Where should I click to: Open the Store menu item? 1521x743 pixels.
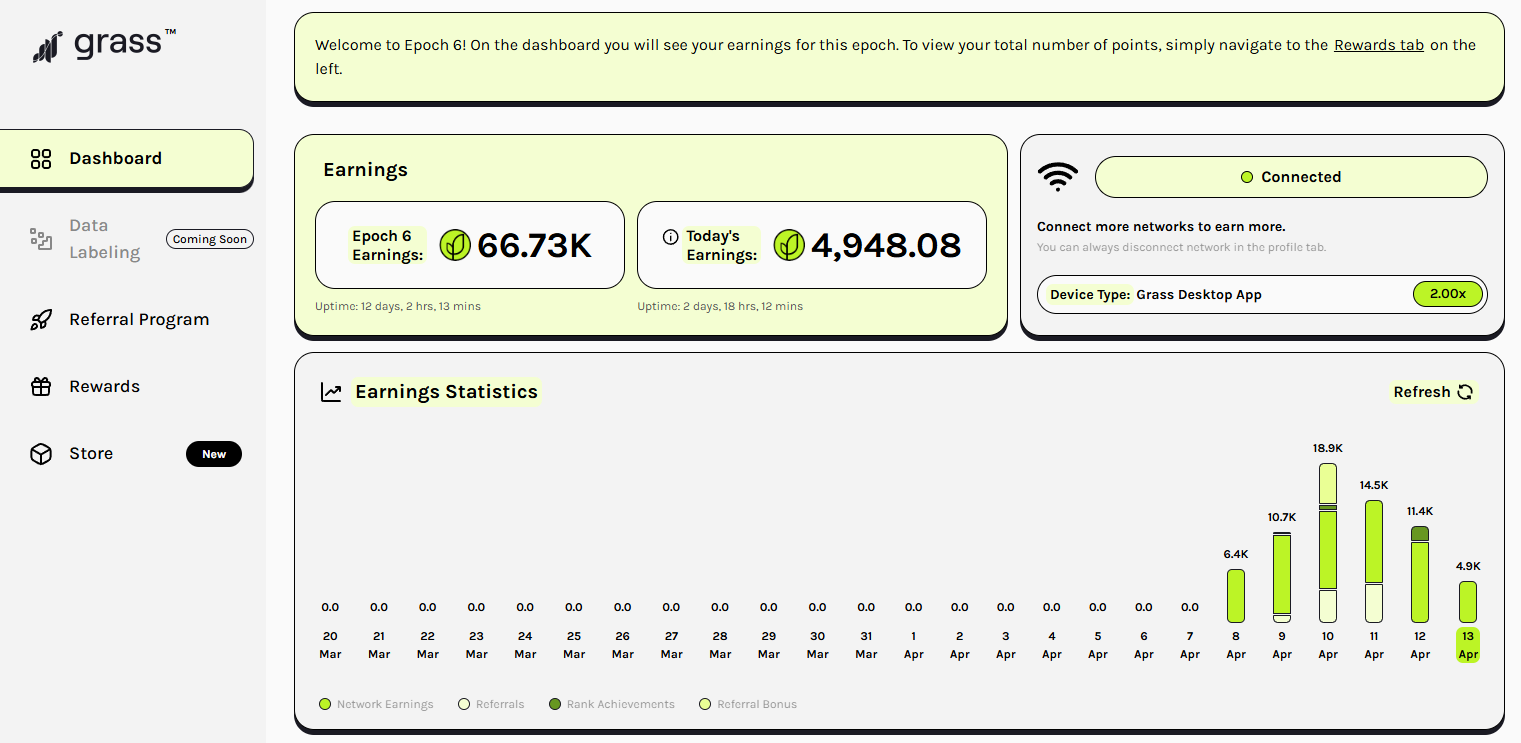point(91,454)
